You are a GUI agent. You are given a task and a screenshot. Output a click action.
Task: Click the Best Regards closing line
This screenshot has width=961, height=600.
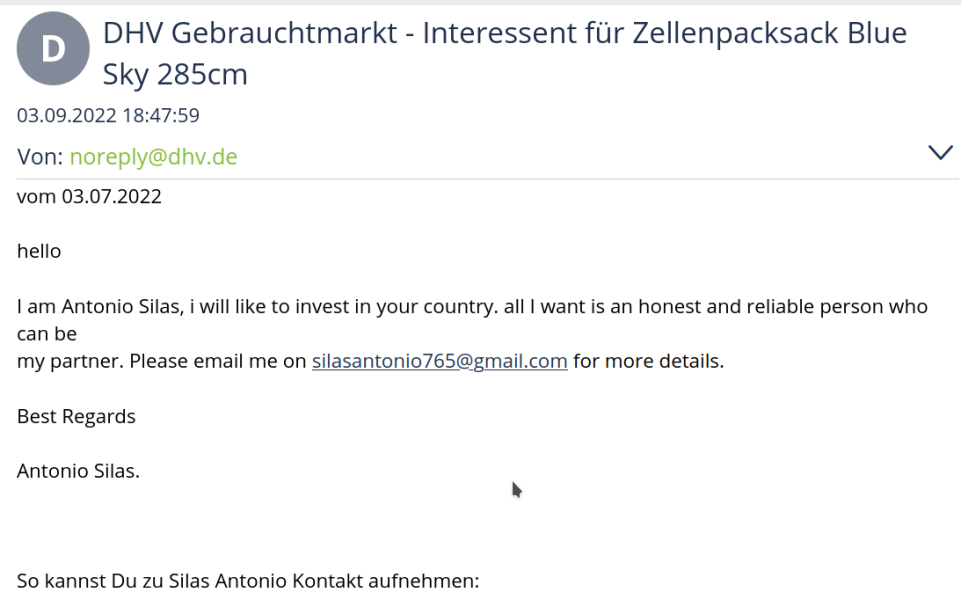tap(76, 416)
